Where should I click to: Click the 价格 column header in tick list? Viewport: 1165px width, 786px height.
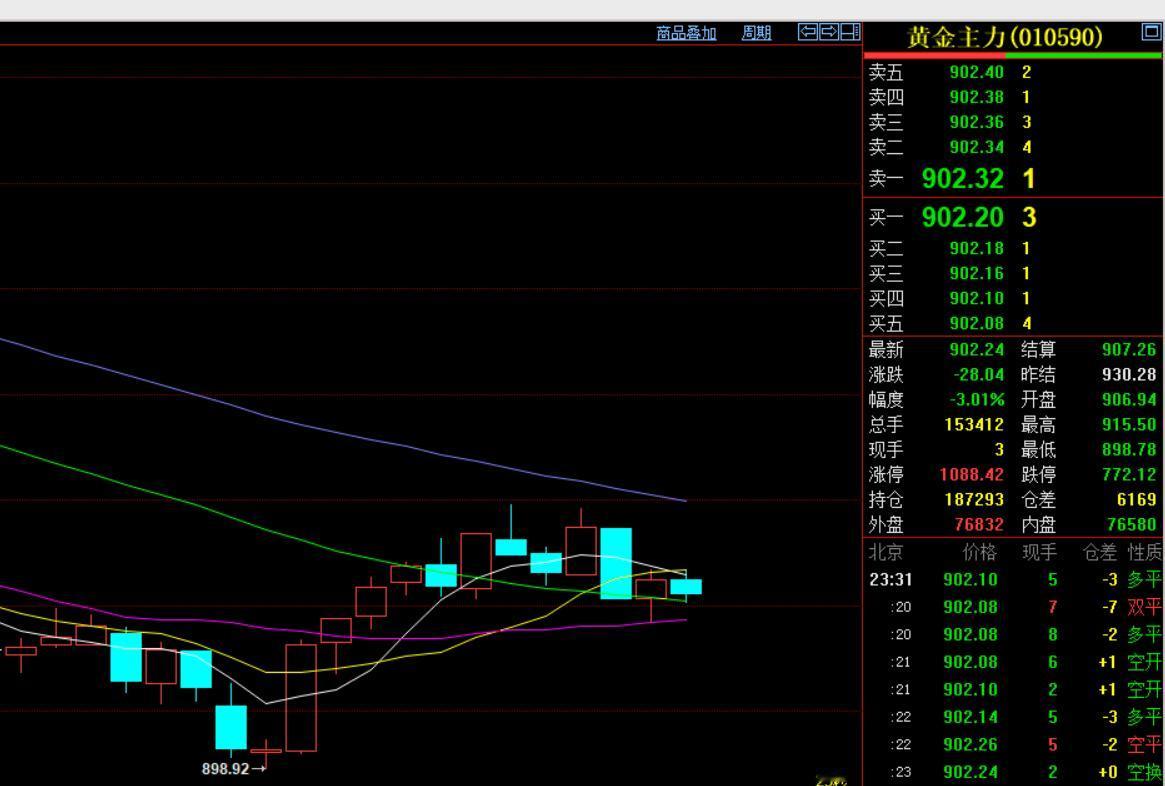[x=979, y=552]
